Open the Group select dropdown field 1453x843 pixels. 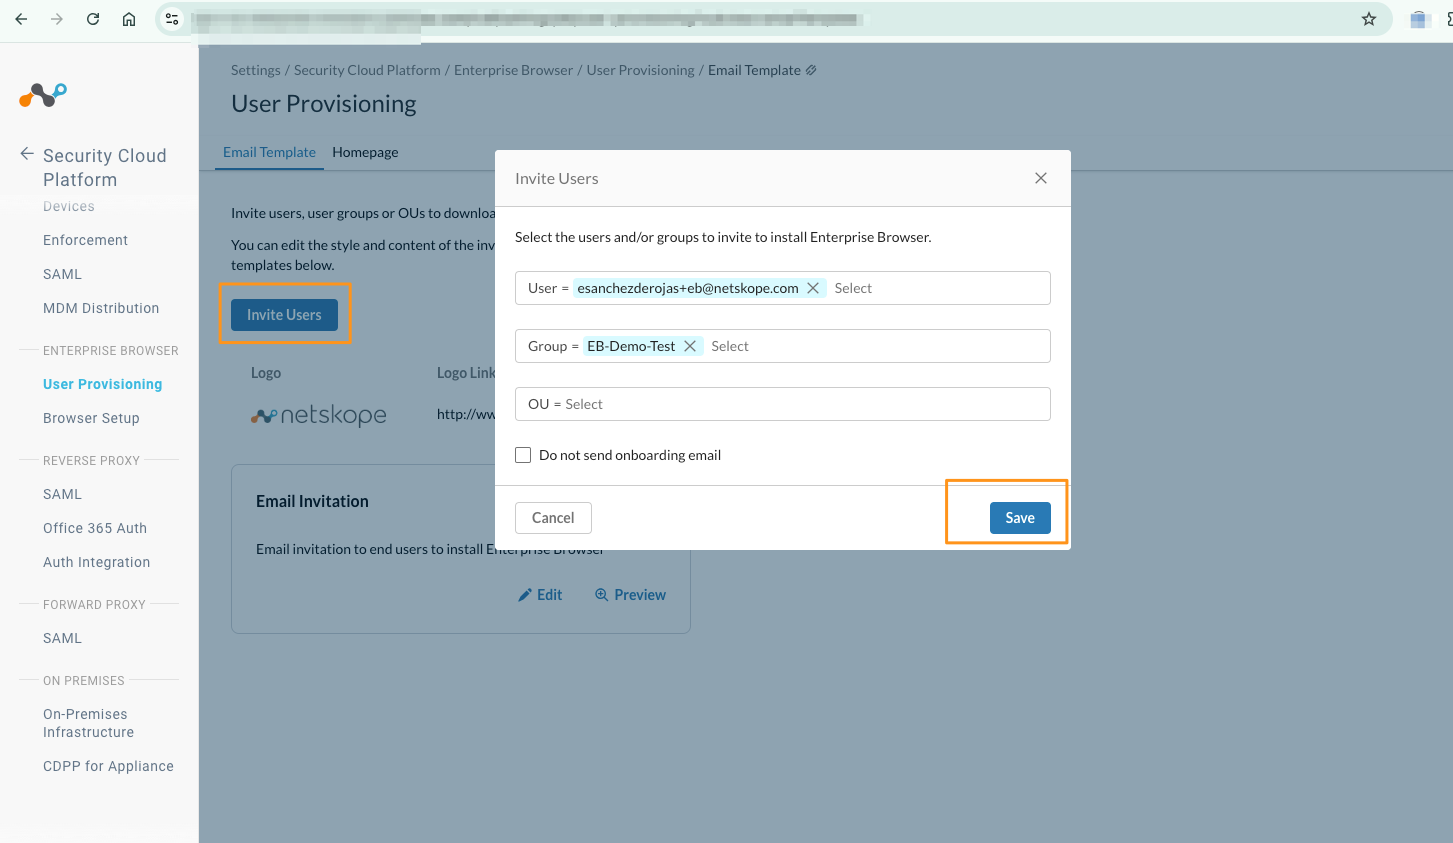click(876, 346)
